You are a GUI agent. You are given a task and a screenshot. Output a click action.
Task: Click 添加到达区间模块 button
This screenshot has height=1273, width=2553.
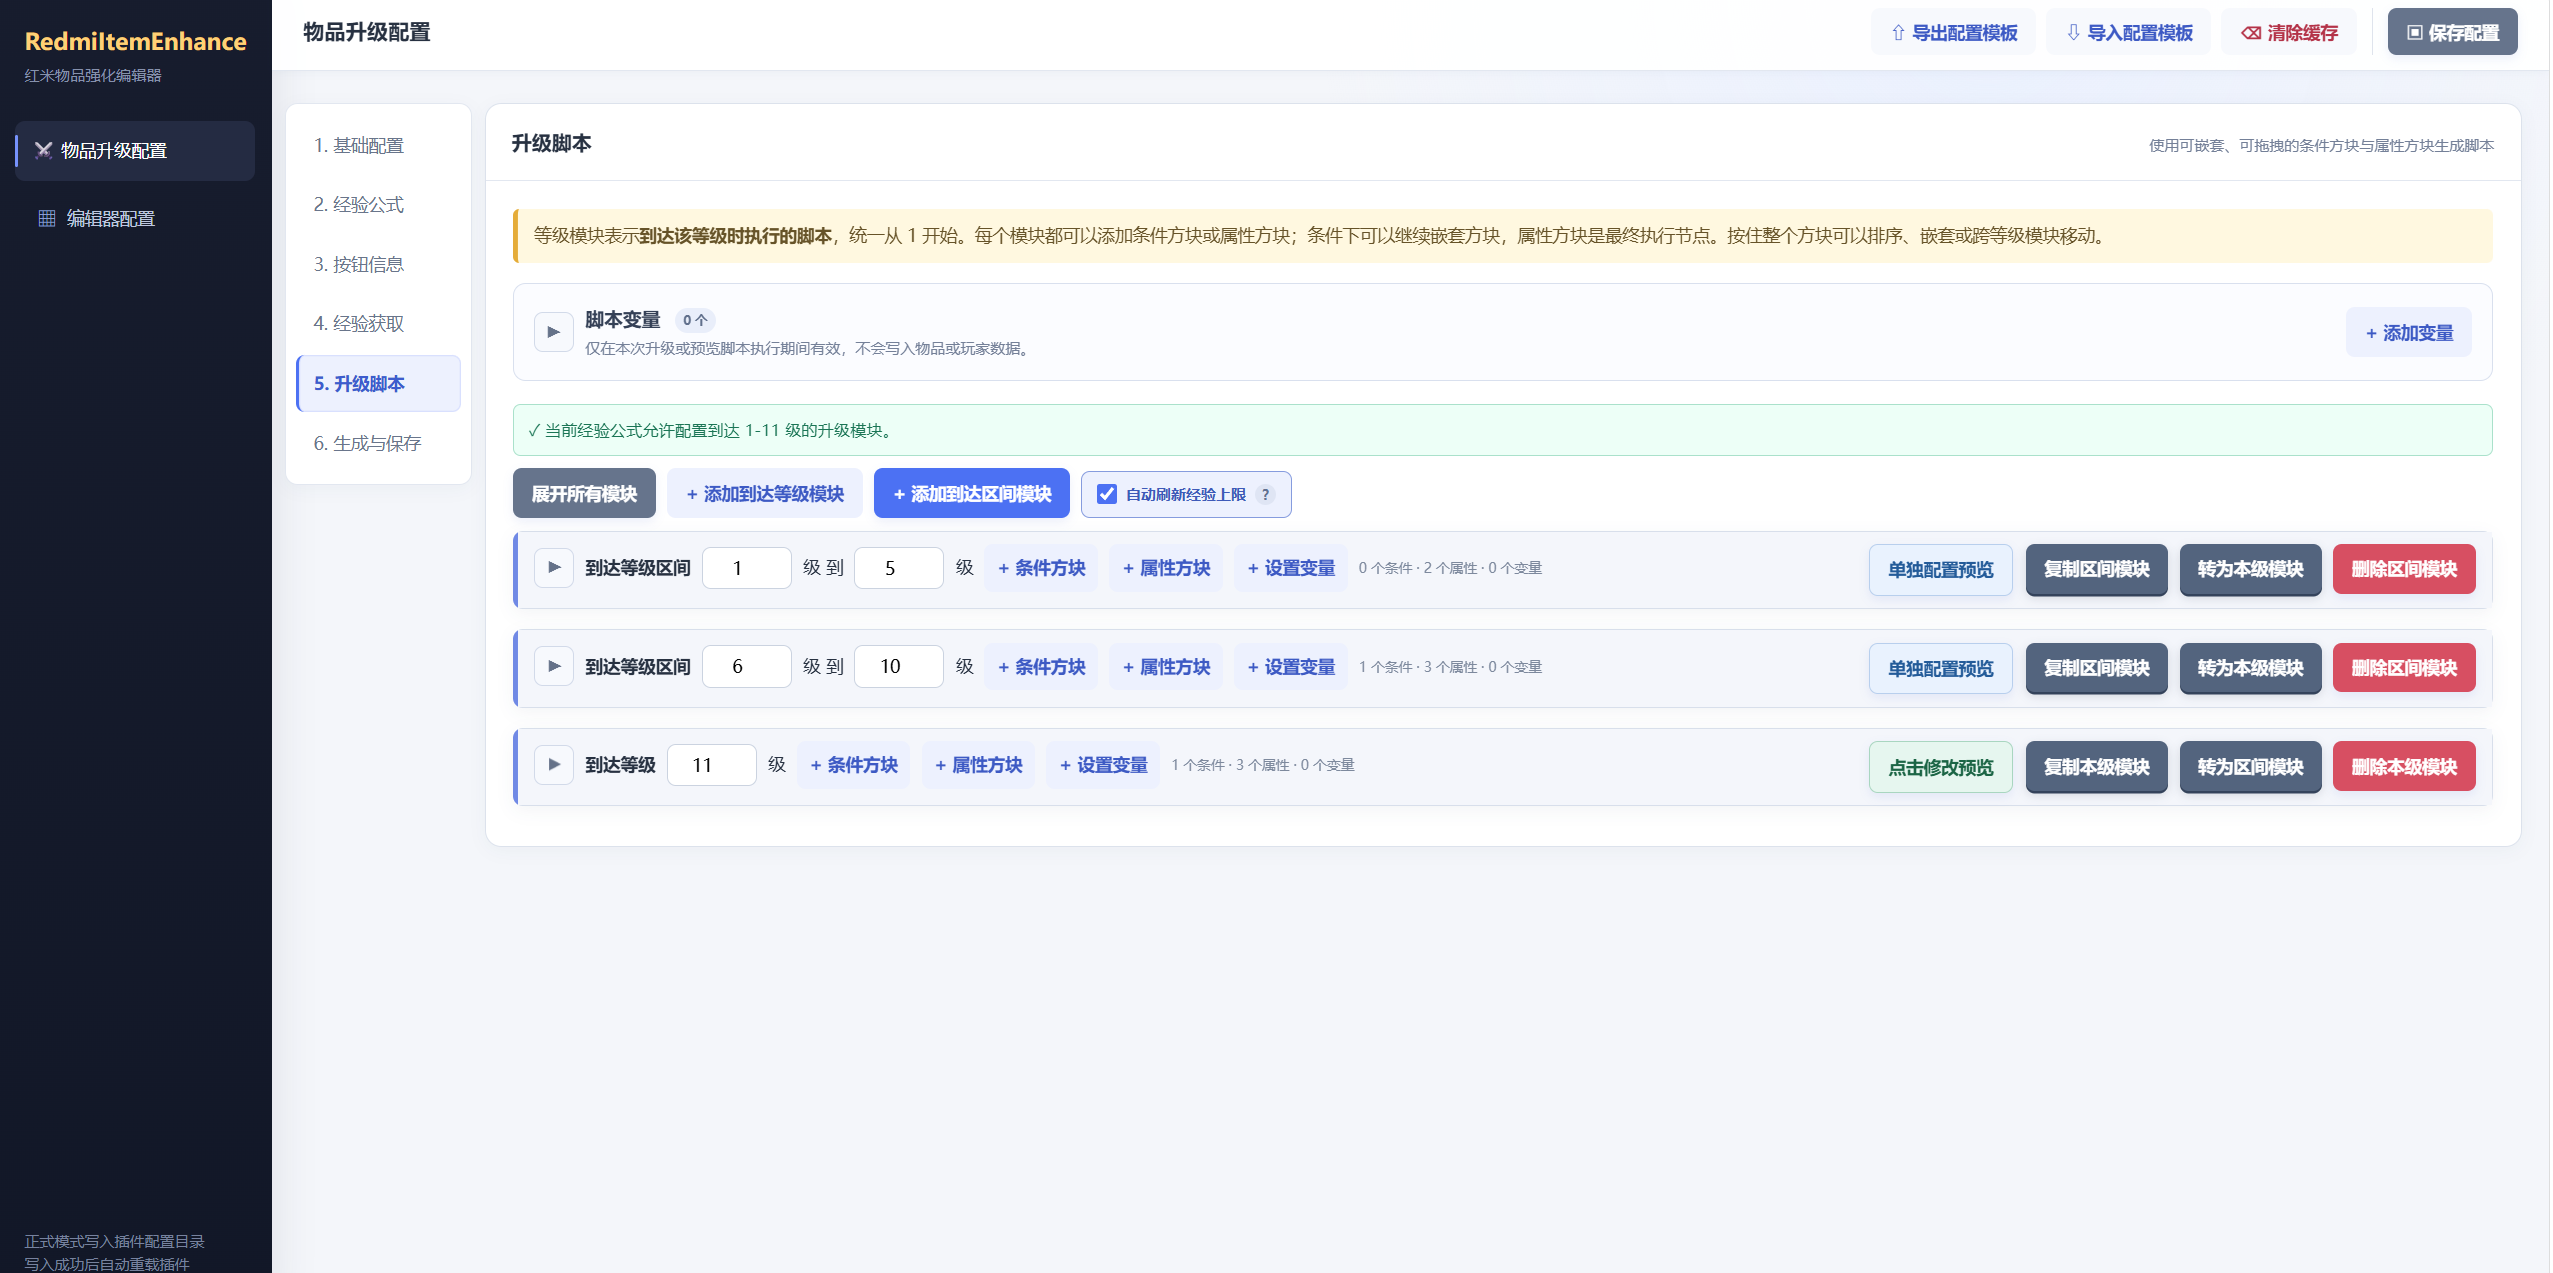coord(971,494)
